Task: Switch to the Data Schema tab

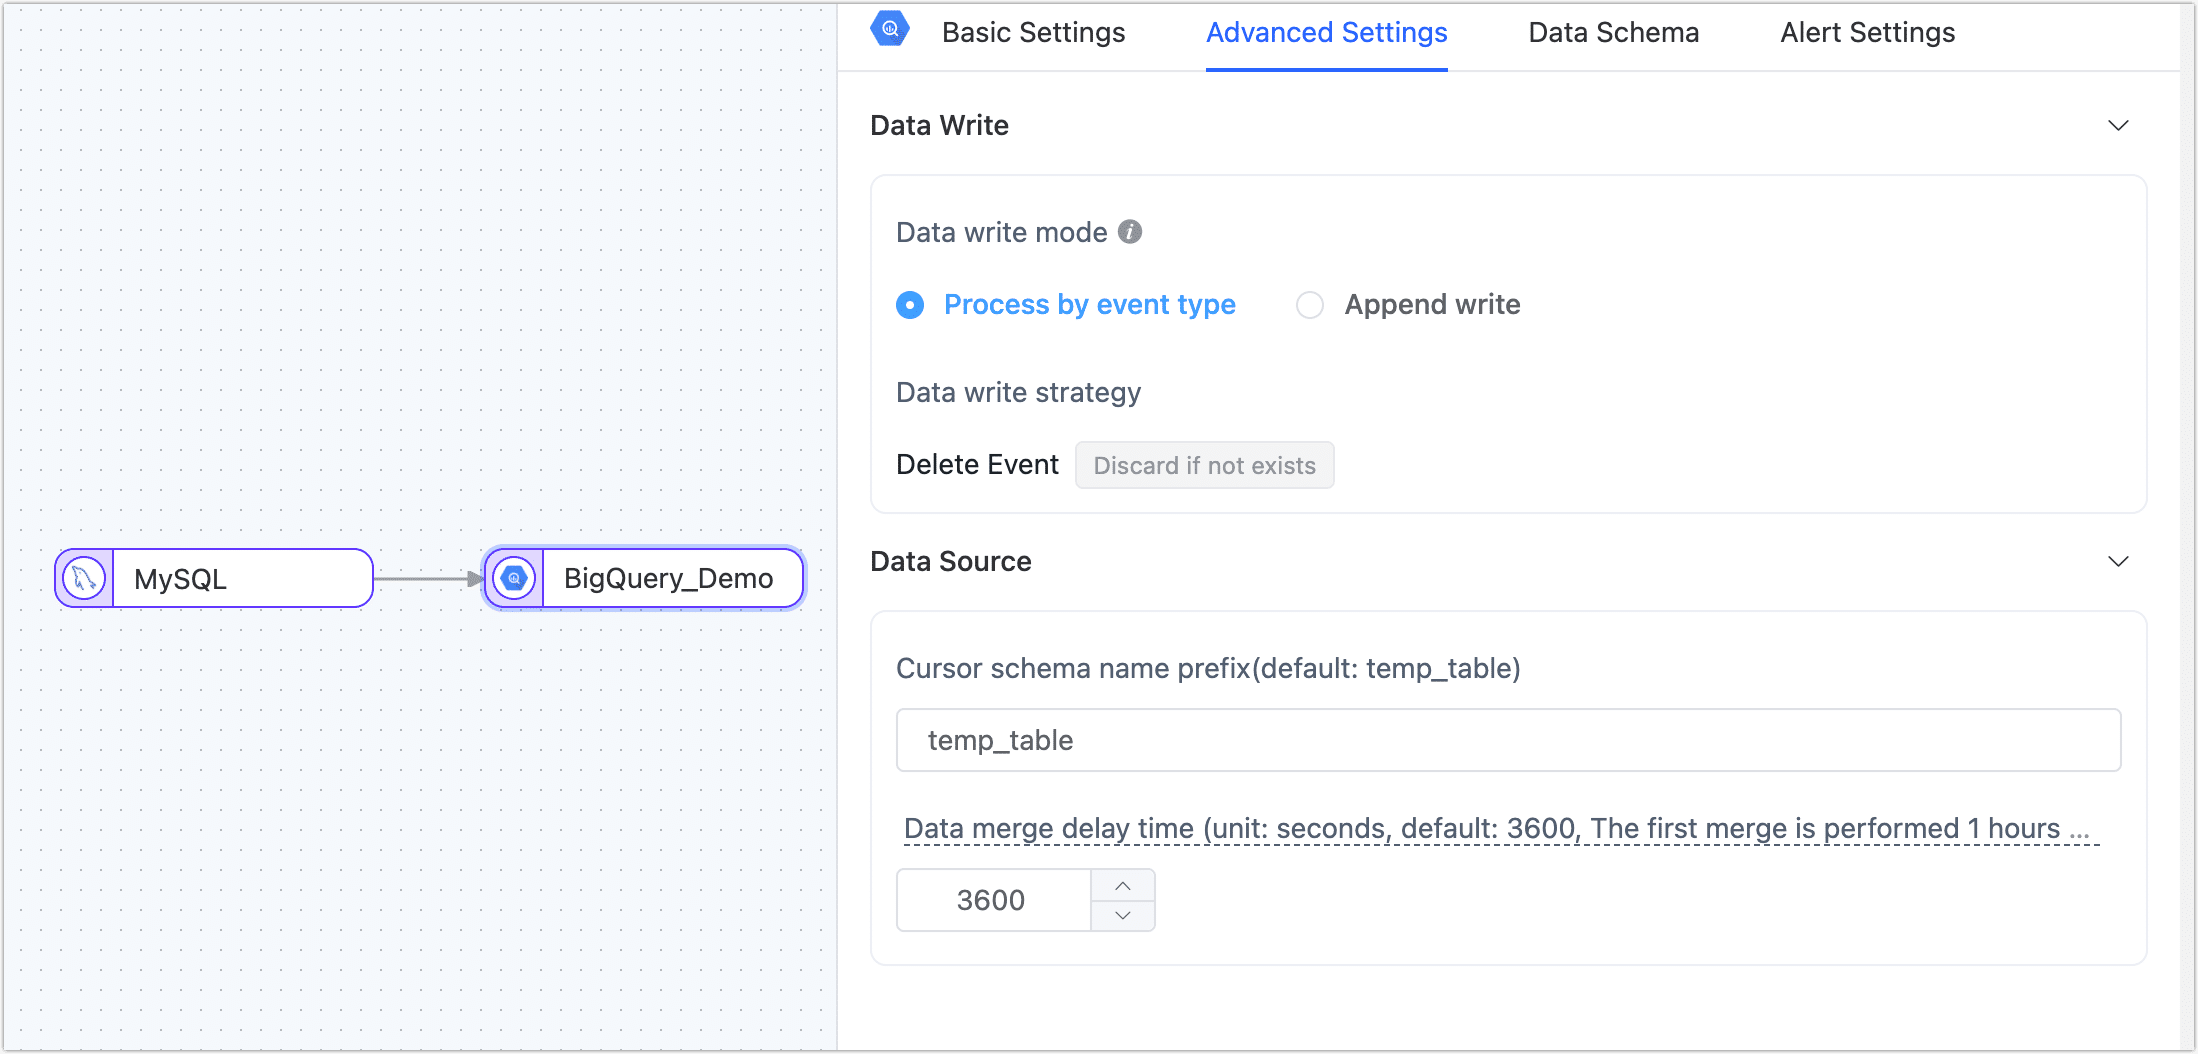Action: coord(1612,32)
